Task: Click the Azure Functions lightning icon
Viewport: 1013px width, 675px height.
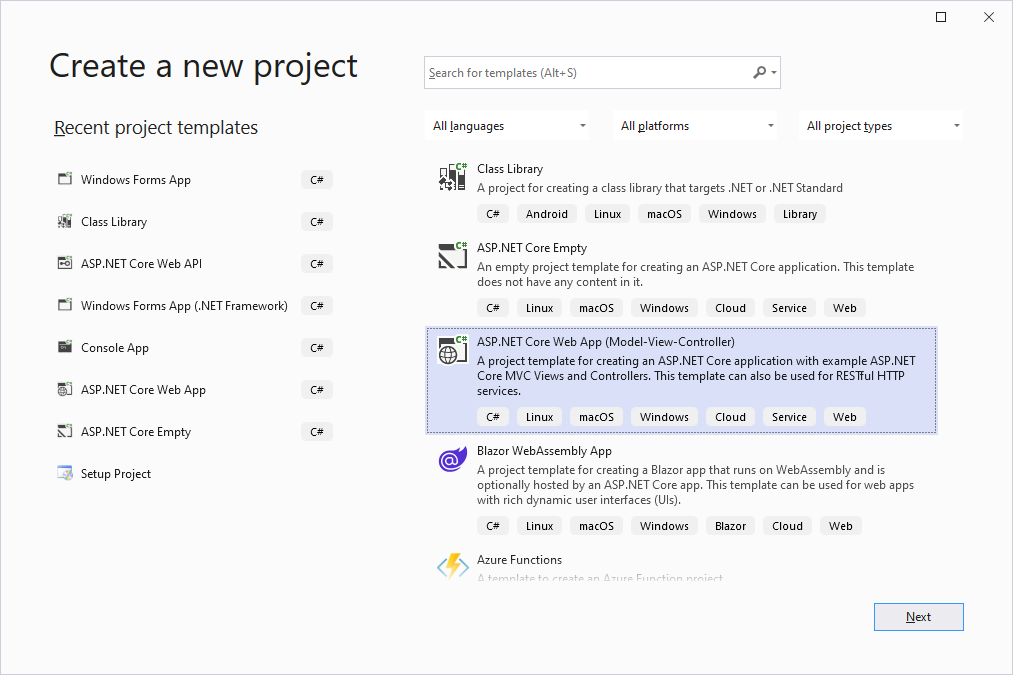Action: 452,566
